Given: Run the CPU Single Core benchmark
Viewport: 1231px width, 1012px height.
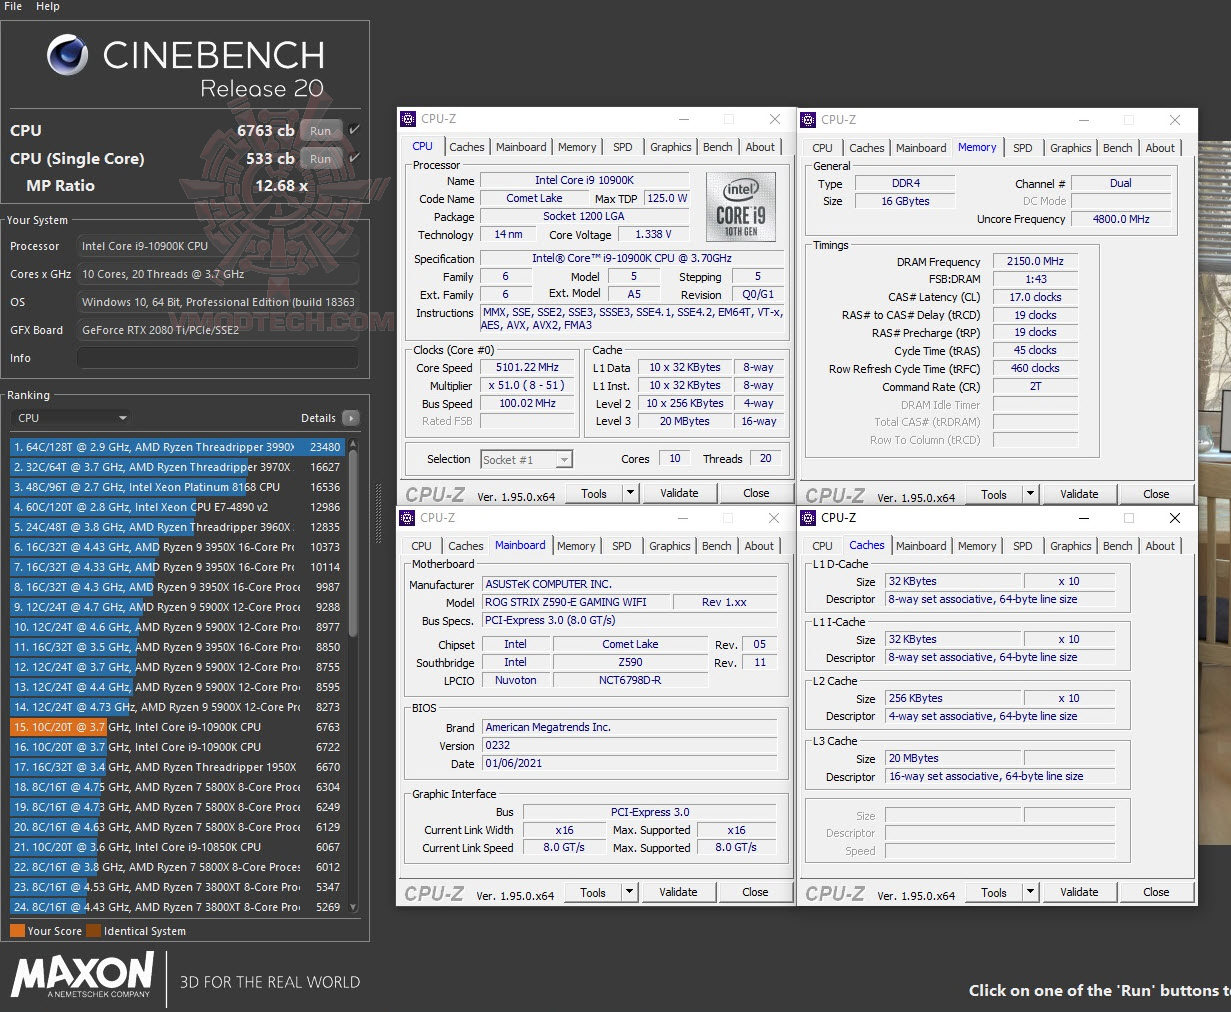Looking at the screenshot, I should pyautogui.click(x=320, y=158).
